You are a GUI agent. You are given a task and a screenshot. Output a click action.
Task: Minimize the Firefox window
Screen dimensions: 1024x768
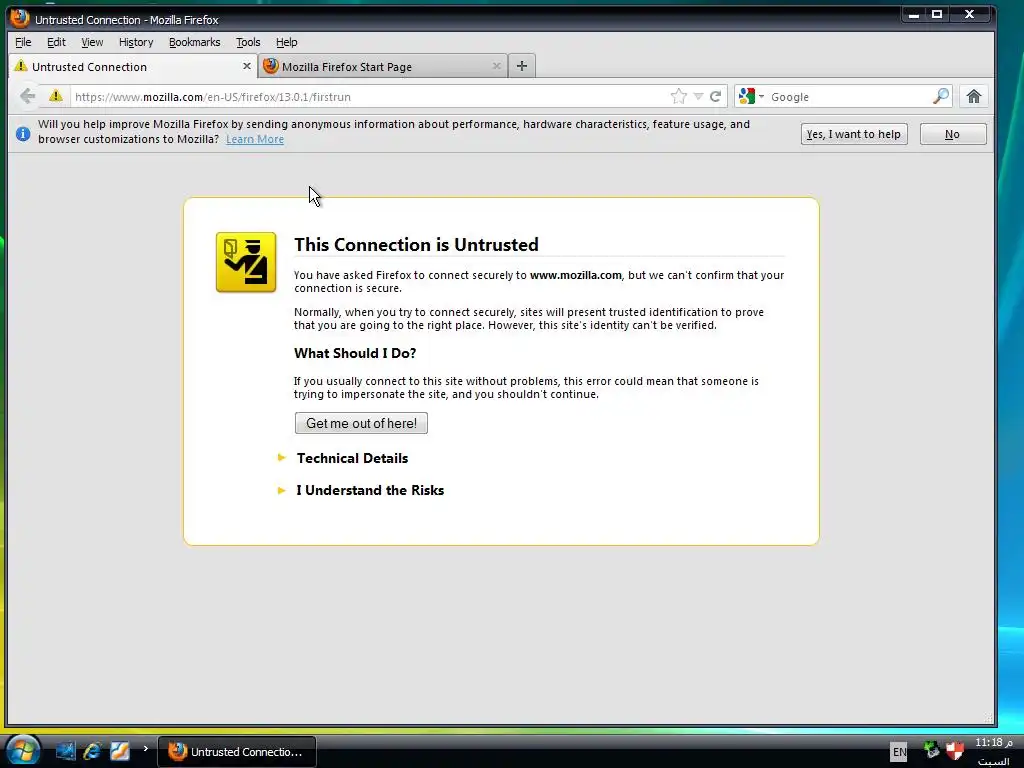click(914, 14)
